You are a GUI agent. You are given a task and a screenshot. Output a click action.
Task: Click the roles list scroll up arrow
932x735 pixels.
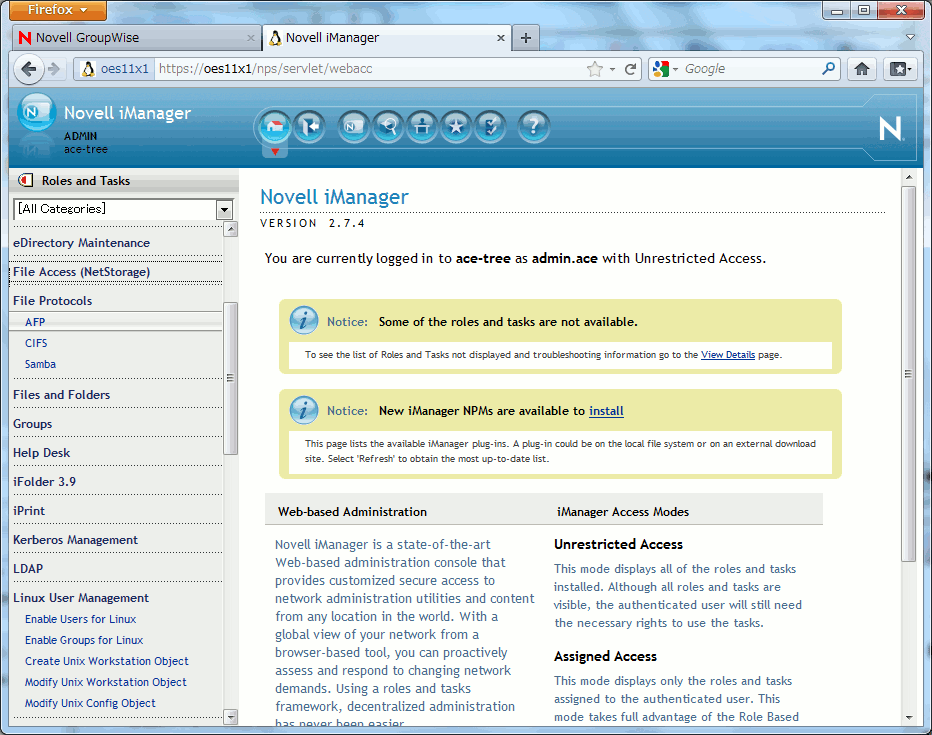click(231, 229)
